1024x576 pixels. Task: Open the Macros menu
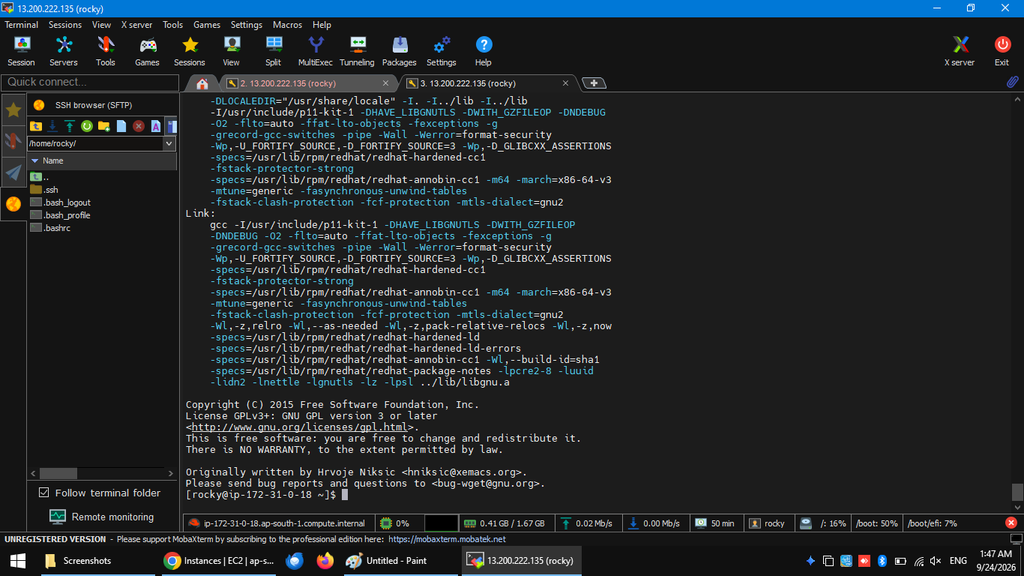pos(287,25)
